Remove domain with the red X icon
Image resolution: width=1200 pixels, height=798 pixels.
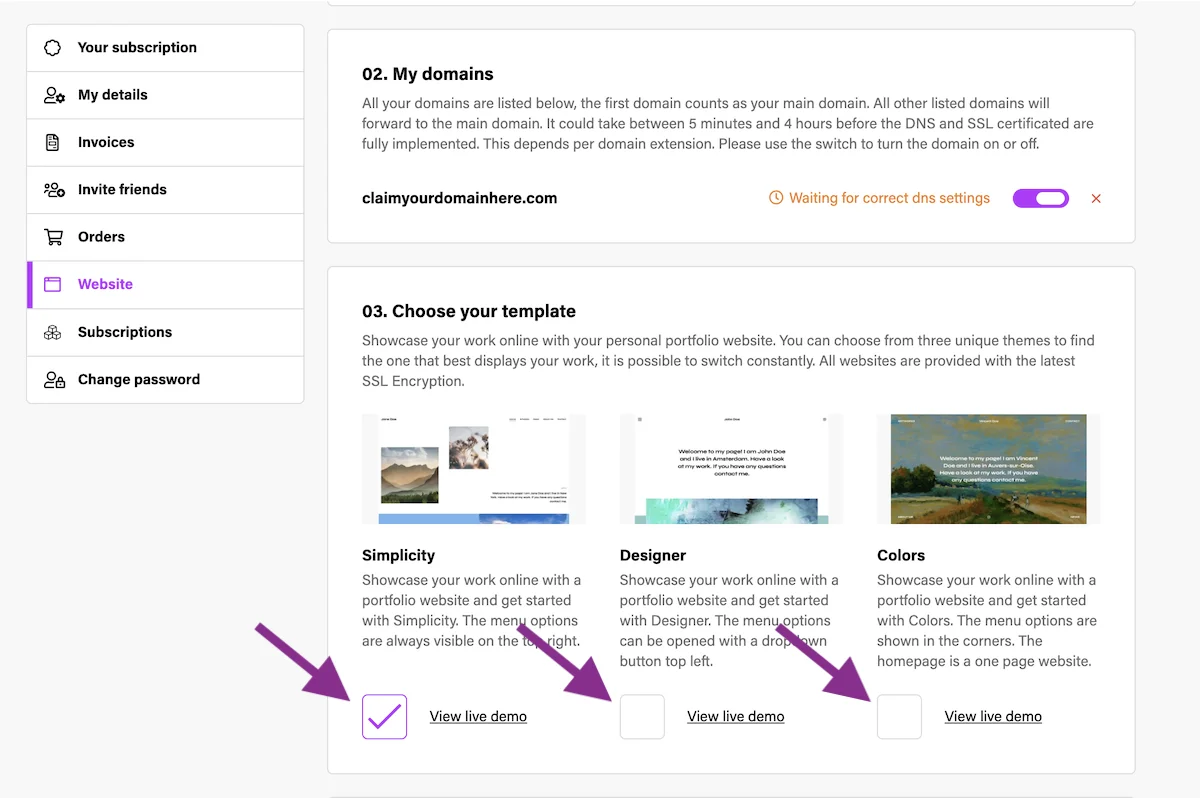tap(1096, 199)
